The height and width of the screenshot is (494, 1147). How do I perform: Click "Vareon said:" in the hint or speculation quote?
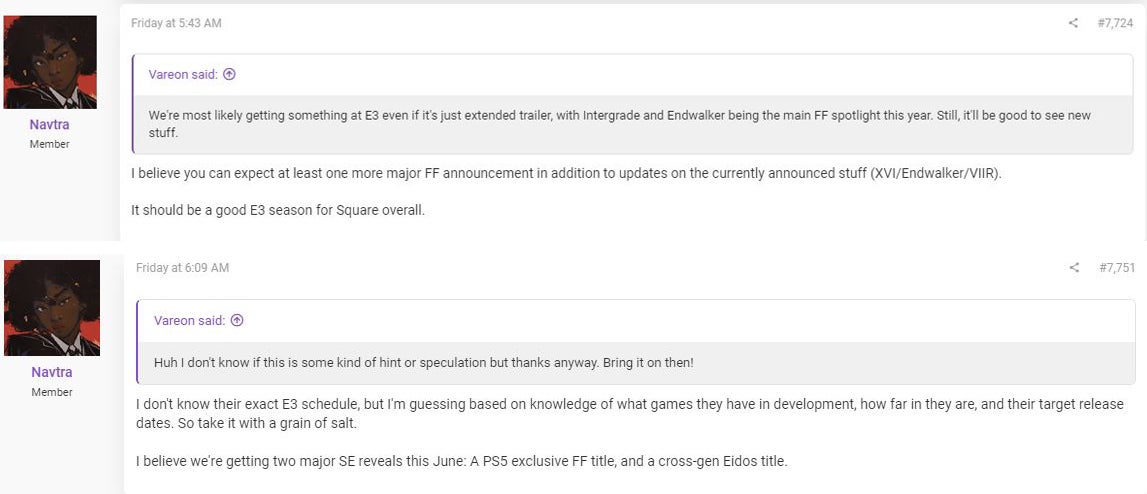(190, 321)
